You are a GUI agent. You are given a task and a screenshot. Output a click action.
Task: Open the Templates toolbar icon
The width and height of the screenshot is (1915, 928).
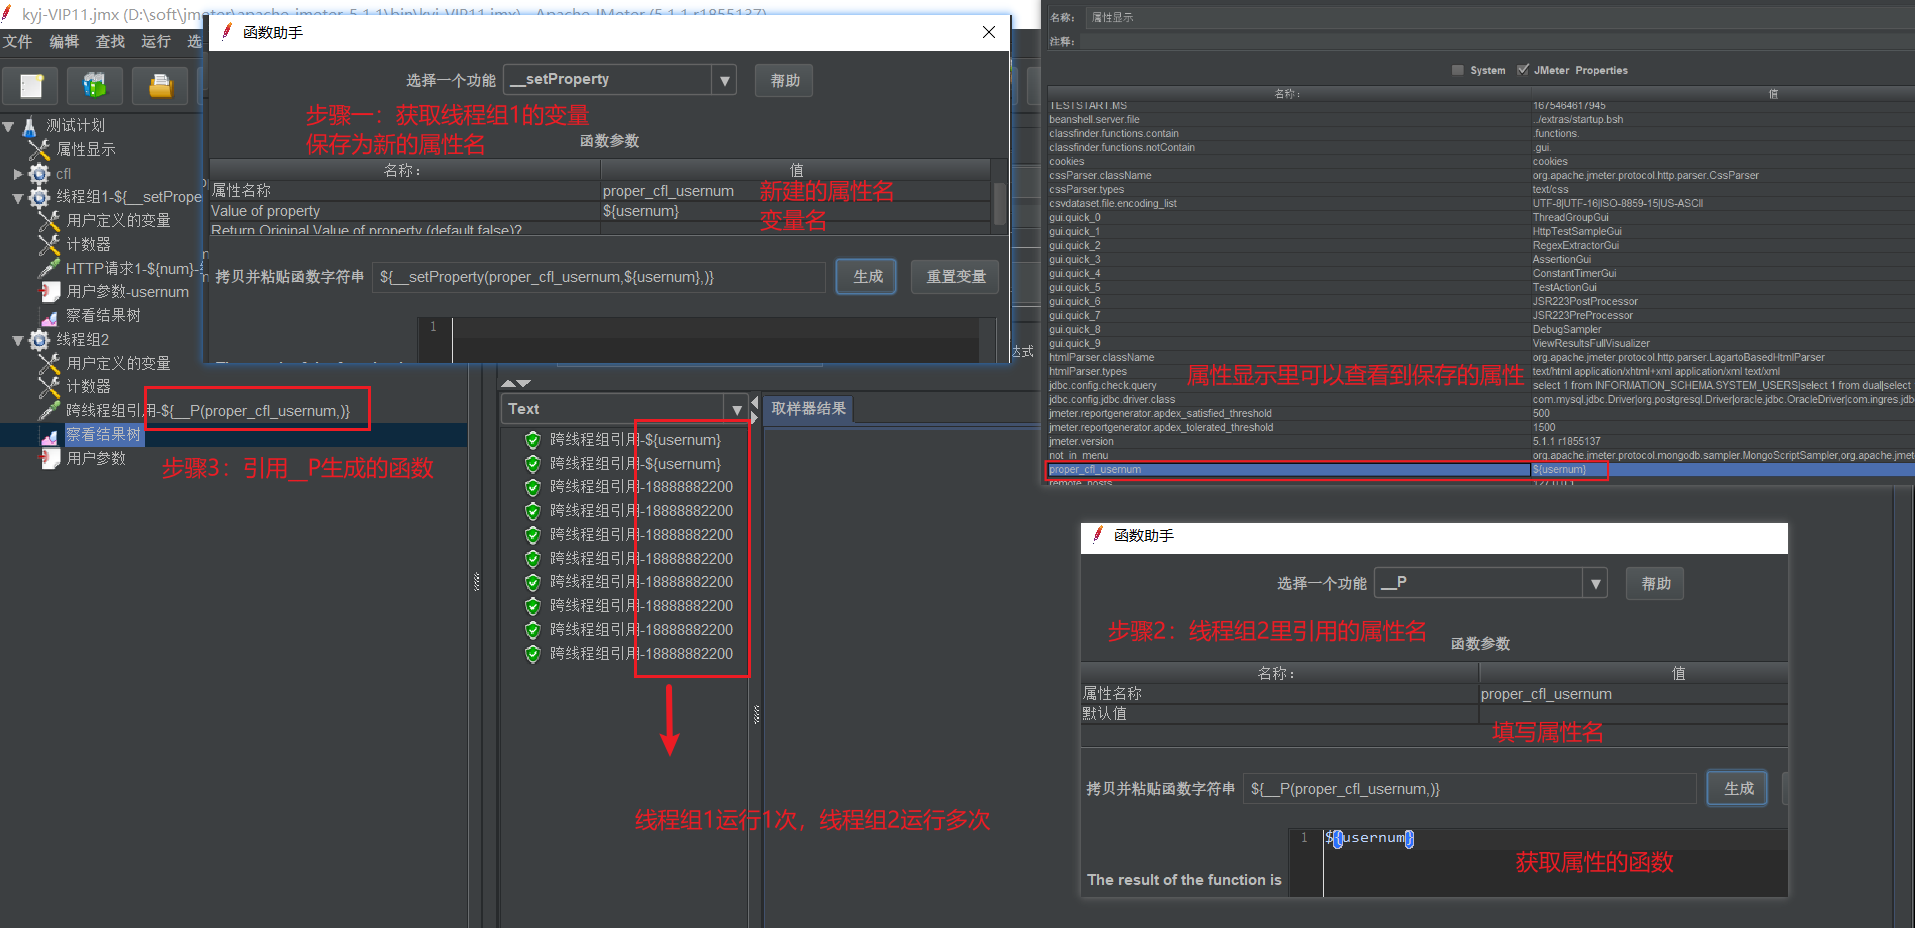[95, 86]
